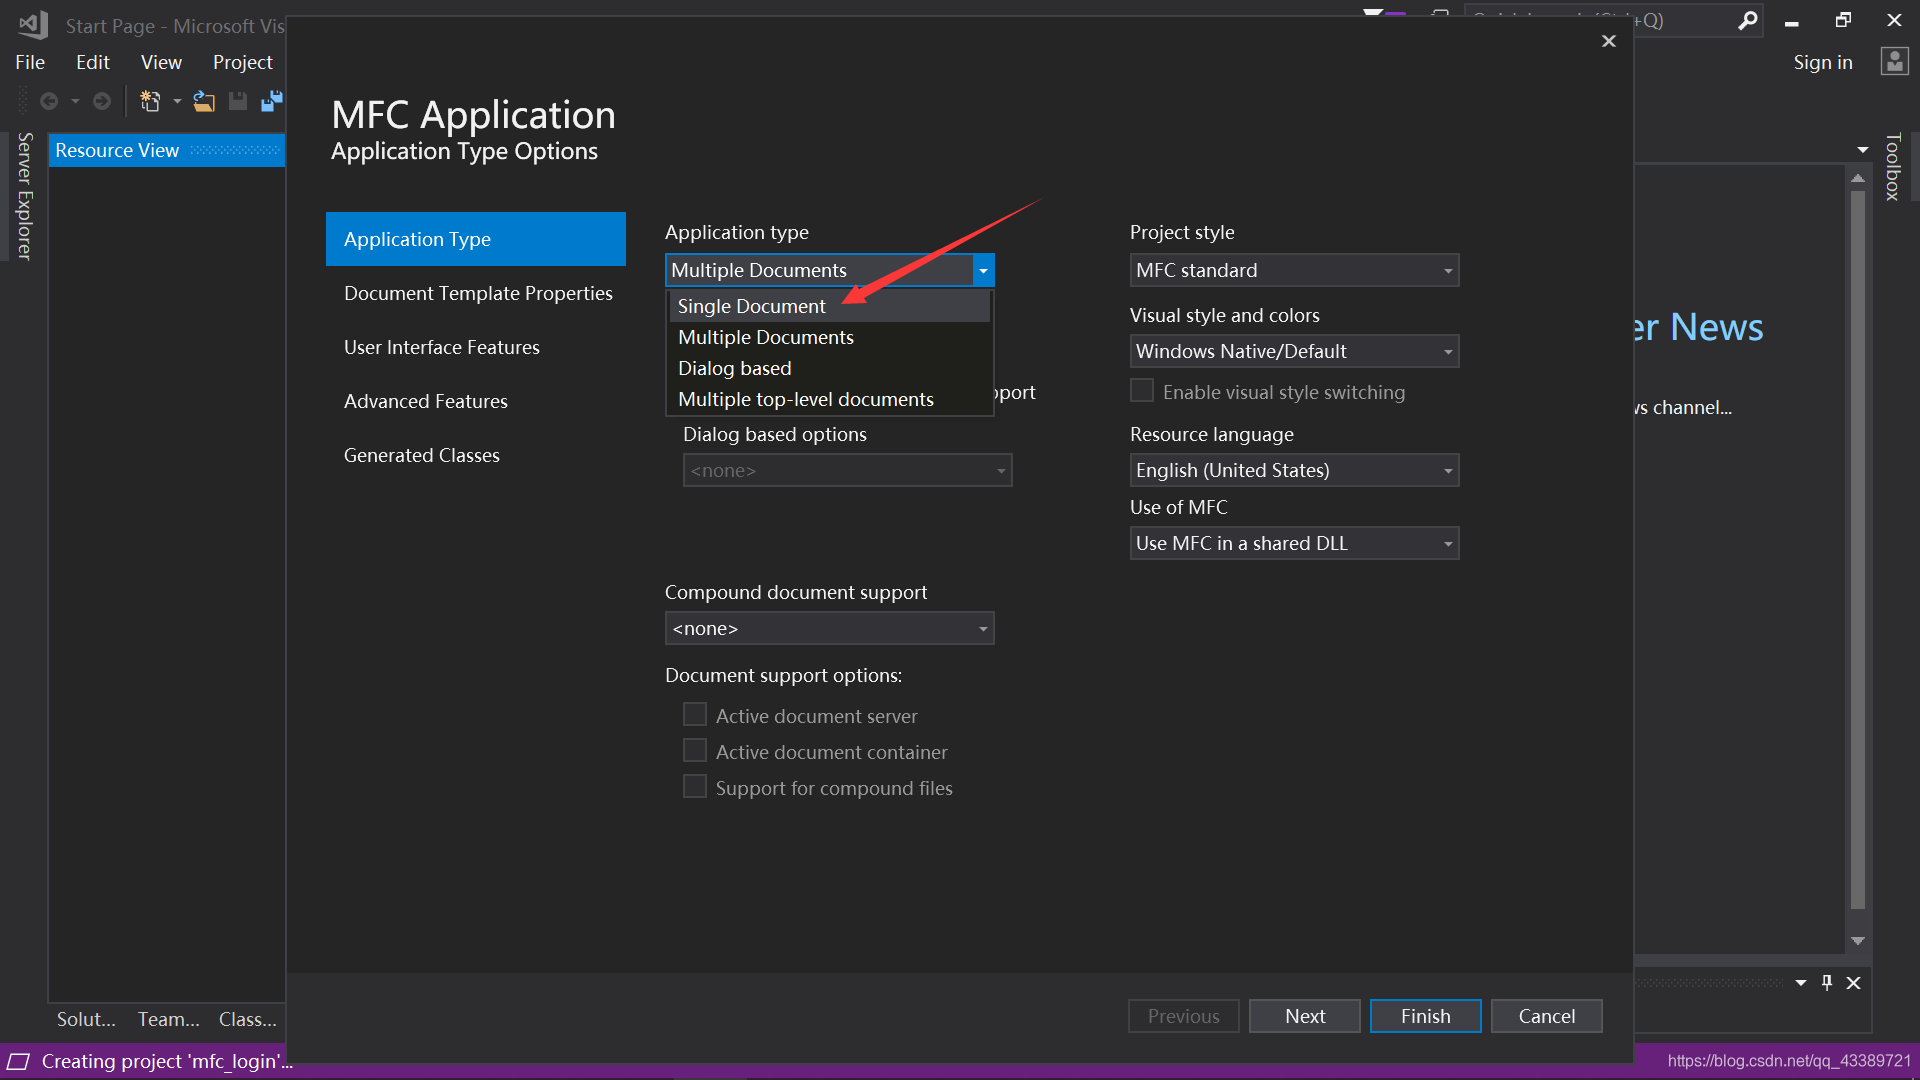1920x1080 pixels.
Task: Click the Open File folder icon
Action: [204, 101]
